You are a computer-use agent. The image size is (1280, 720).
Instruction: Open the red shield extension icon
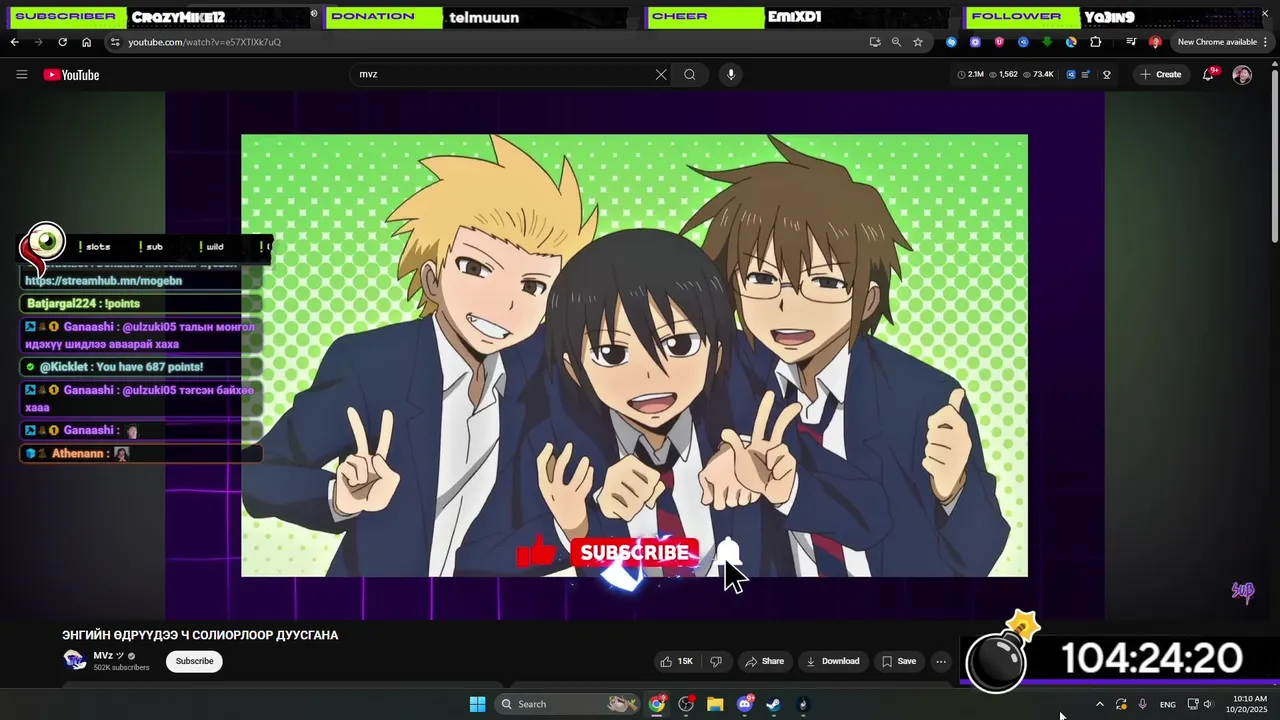(x=999, y=42)
